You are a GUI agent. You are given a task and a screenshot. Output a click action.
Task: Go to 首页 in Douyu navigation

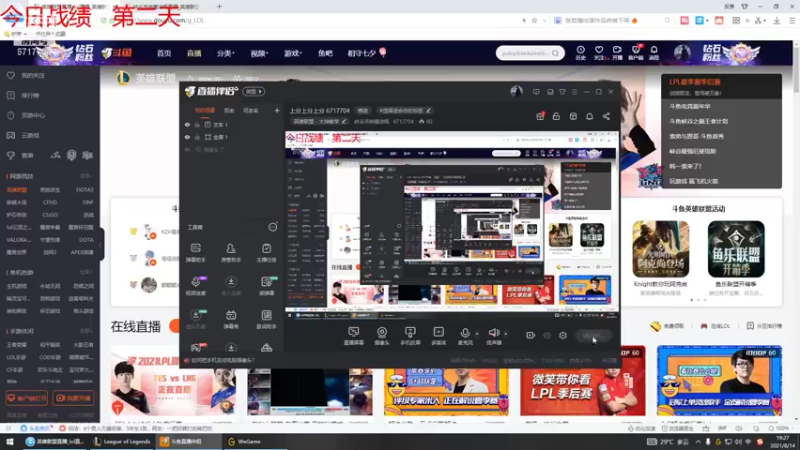[164, 53]
